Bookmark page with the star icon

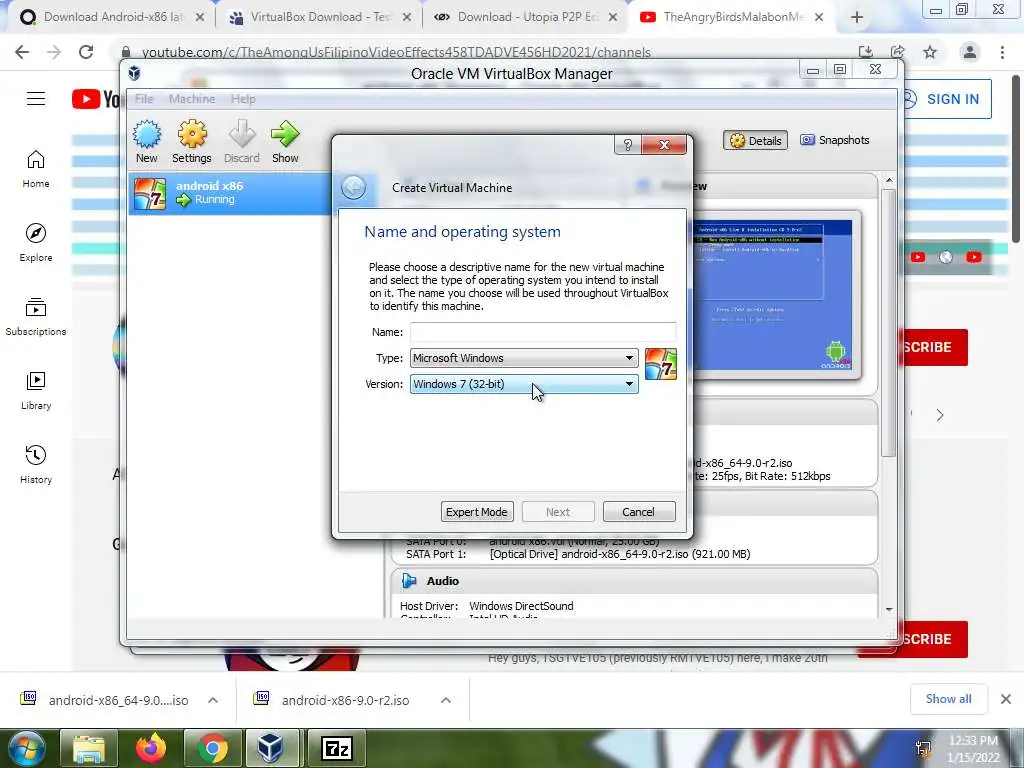pyautogui.click(x=930, y=52)
